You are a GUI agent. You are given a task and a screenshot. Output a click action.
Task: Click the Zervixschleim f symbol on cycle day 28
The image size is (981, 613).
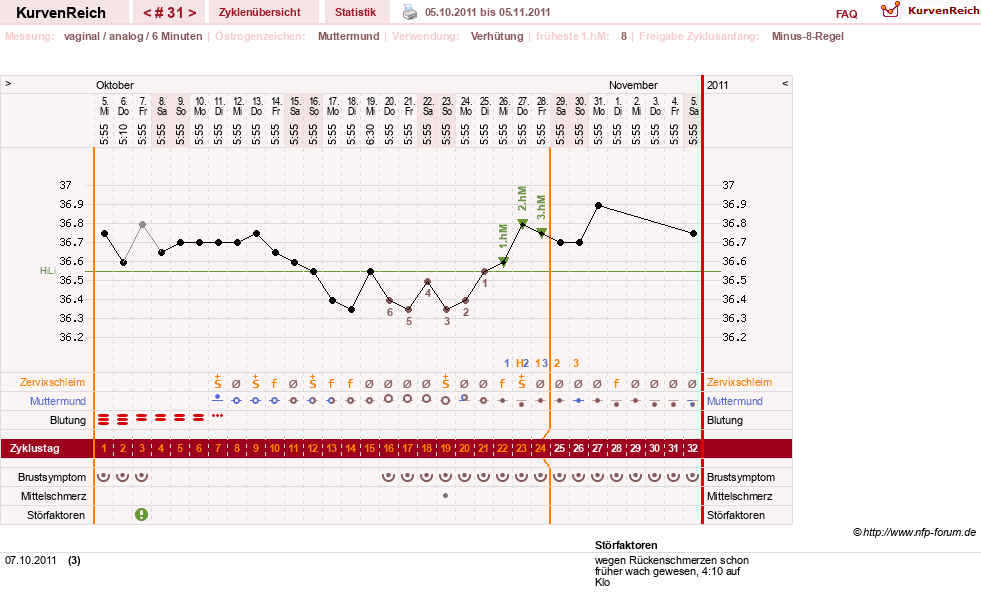(x=616, y=383)
